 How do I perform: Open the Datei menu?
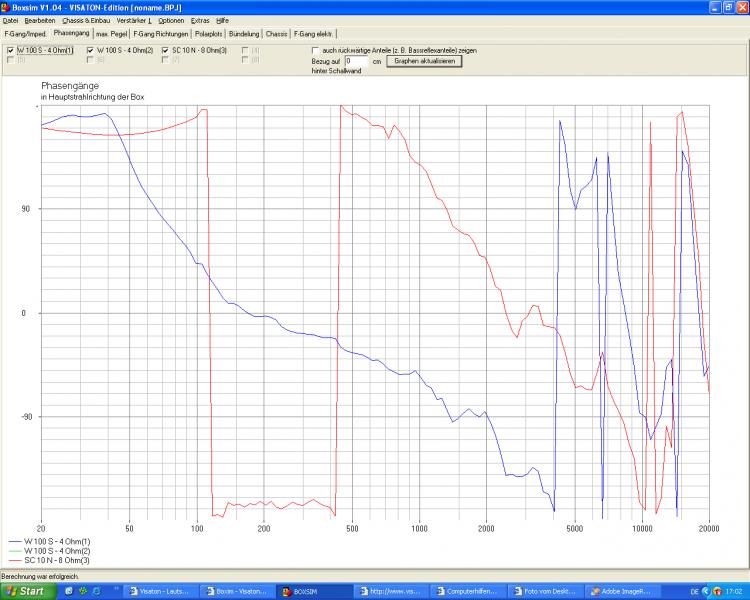tap(10, 20)
